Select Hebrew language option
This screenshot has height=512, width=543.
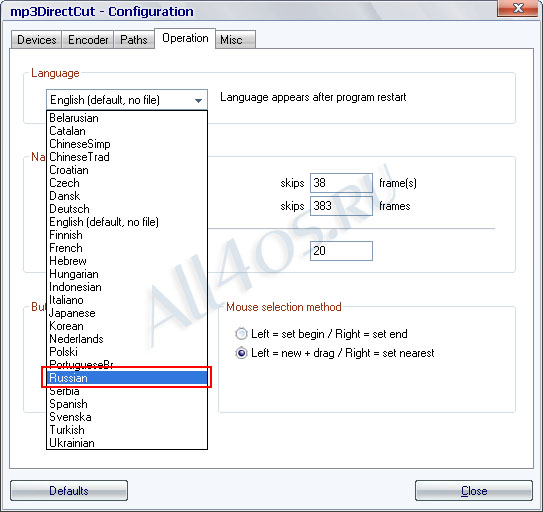[x=127, y=261]
